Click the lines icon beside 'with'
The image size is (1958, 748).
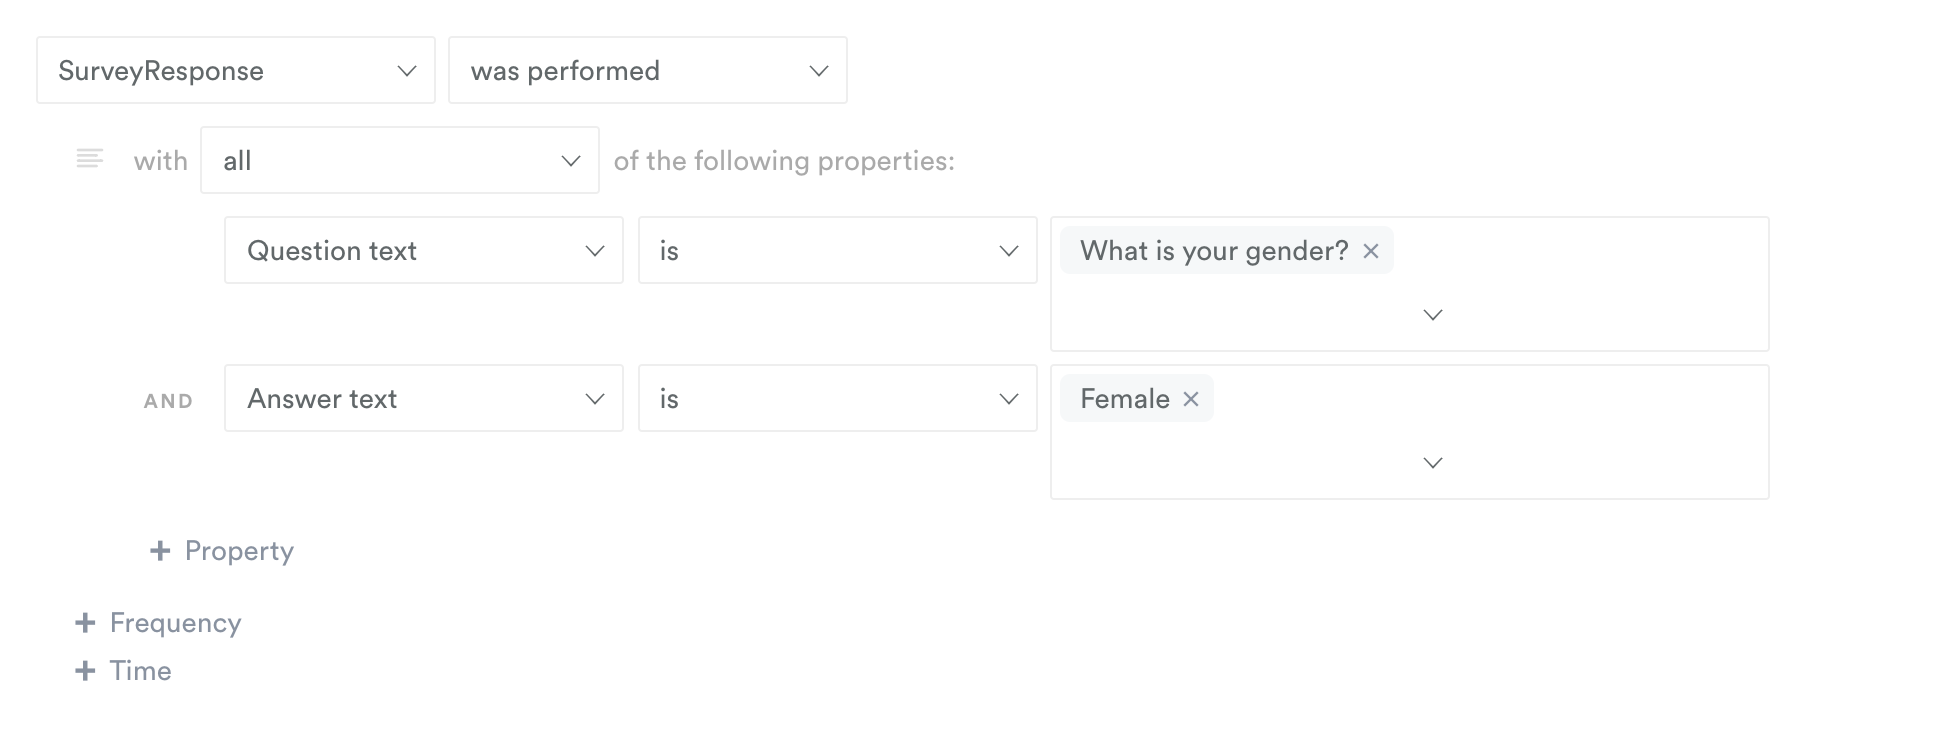90,159
